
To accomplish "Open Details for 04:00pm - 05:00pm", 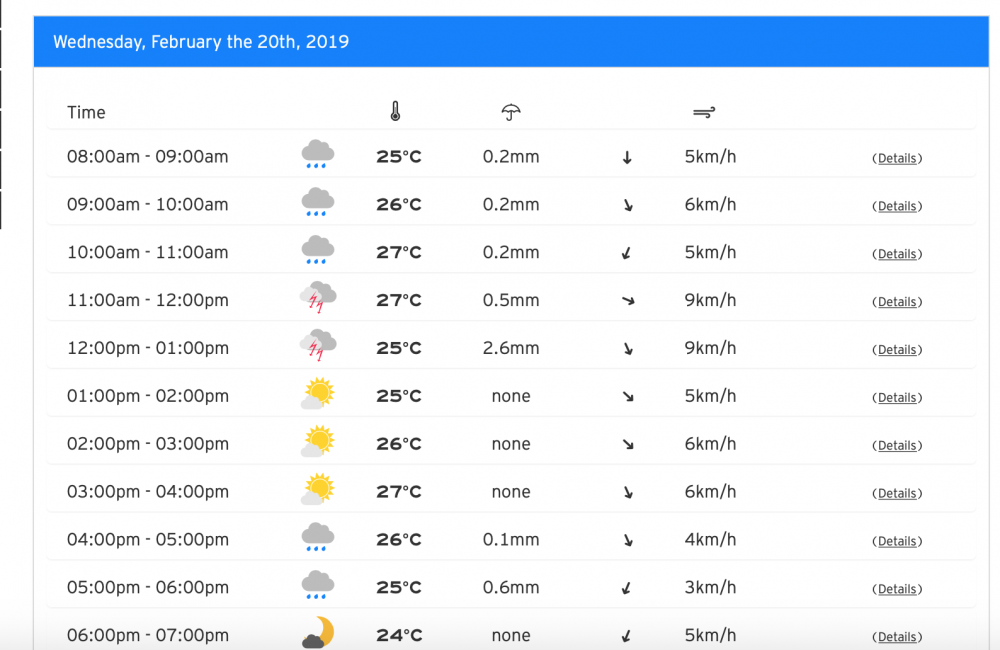I will pos(897,541).
